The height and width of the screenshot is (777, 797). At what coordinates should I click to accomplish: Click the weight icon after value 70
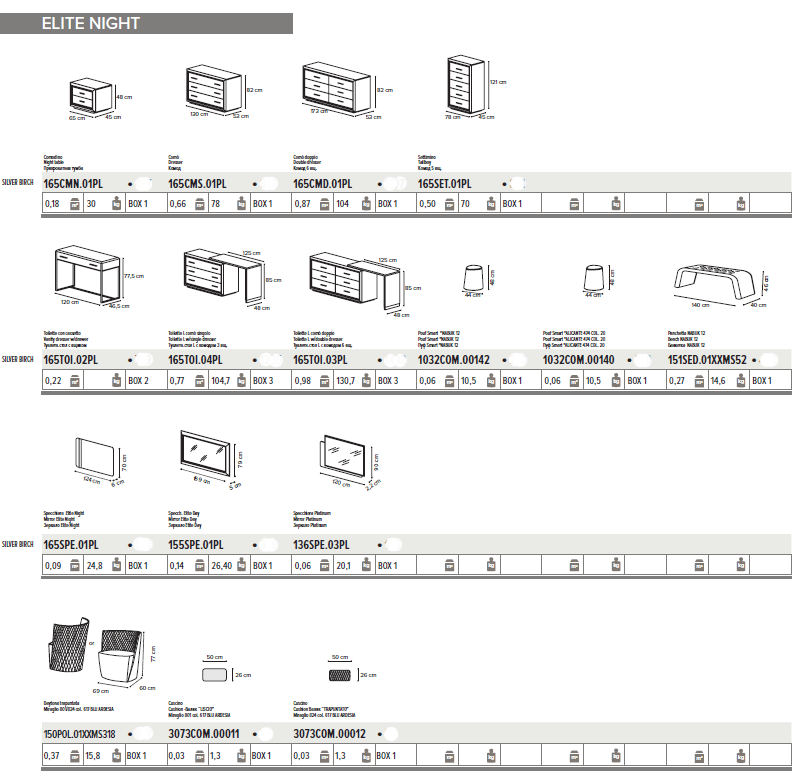tap(491, 204)
